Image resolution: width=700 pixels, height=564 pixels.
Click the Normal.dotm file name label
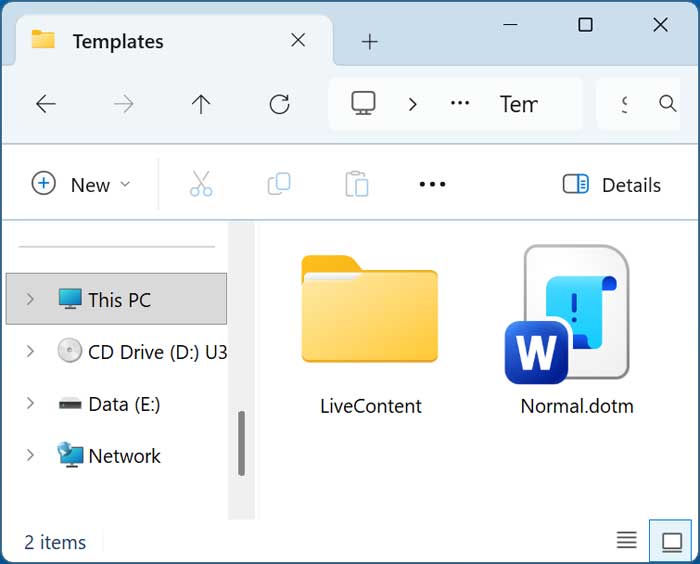[x=577, y=406]
